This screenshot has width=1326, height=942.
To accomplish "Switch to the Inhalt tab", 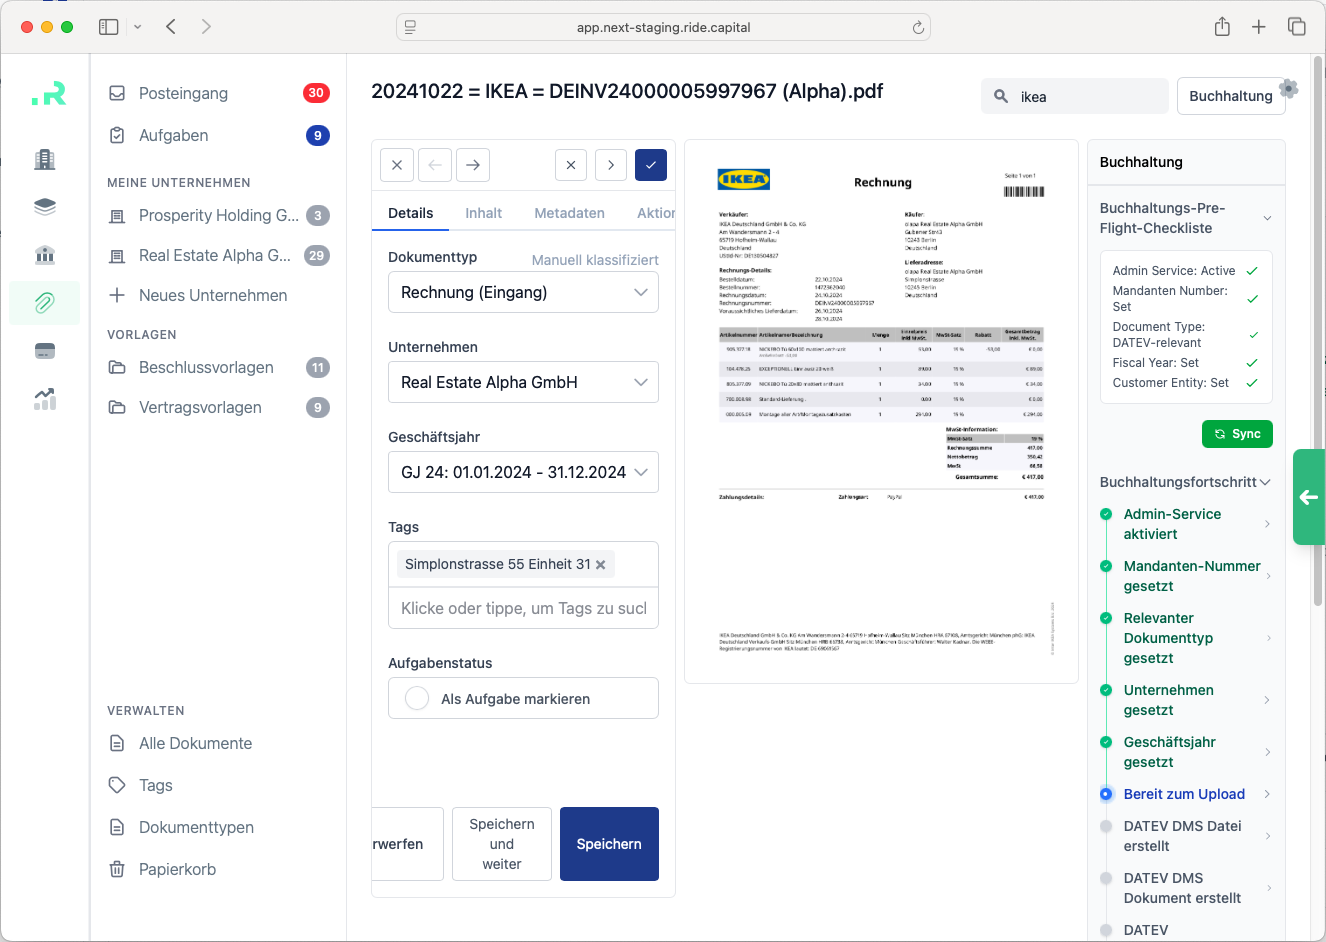I will click(483, 213).
